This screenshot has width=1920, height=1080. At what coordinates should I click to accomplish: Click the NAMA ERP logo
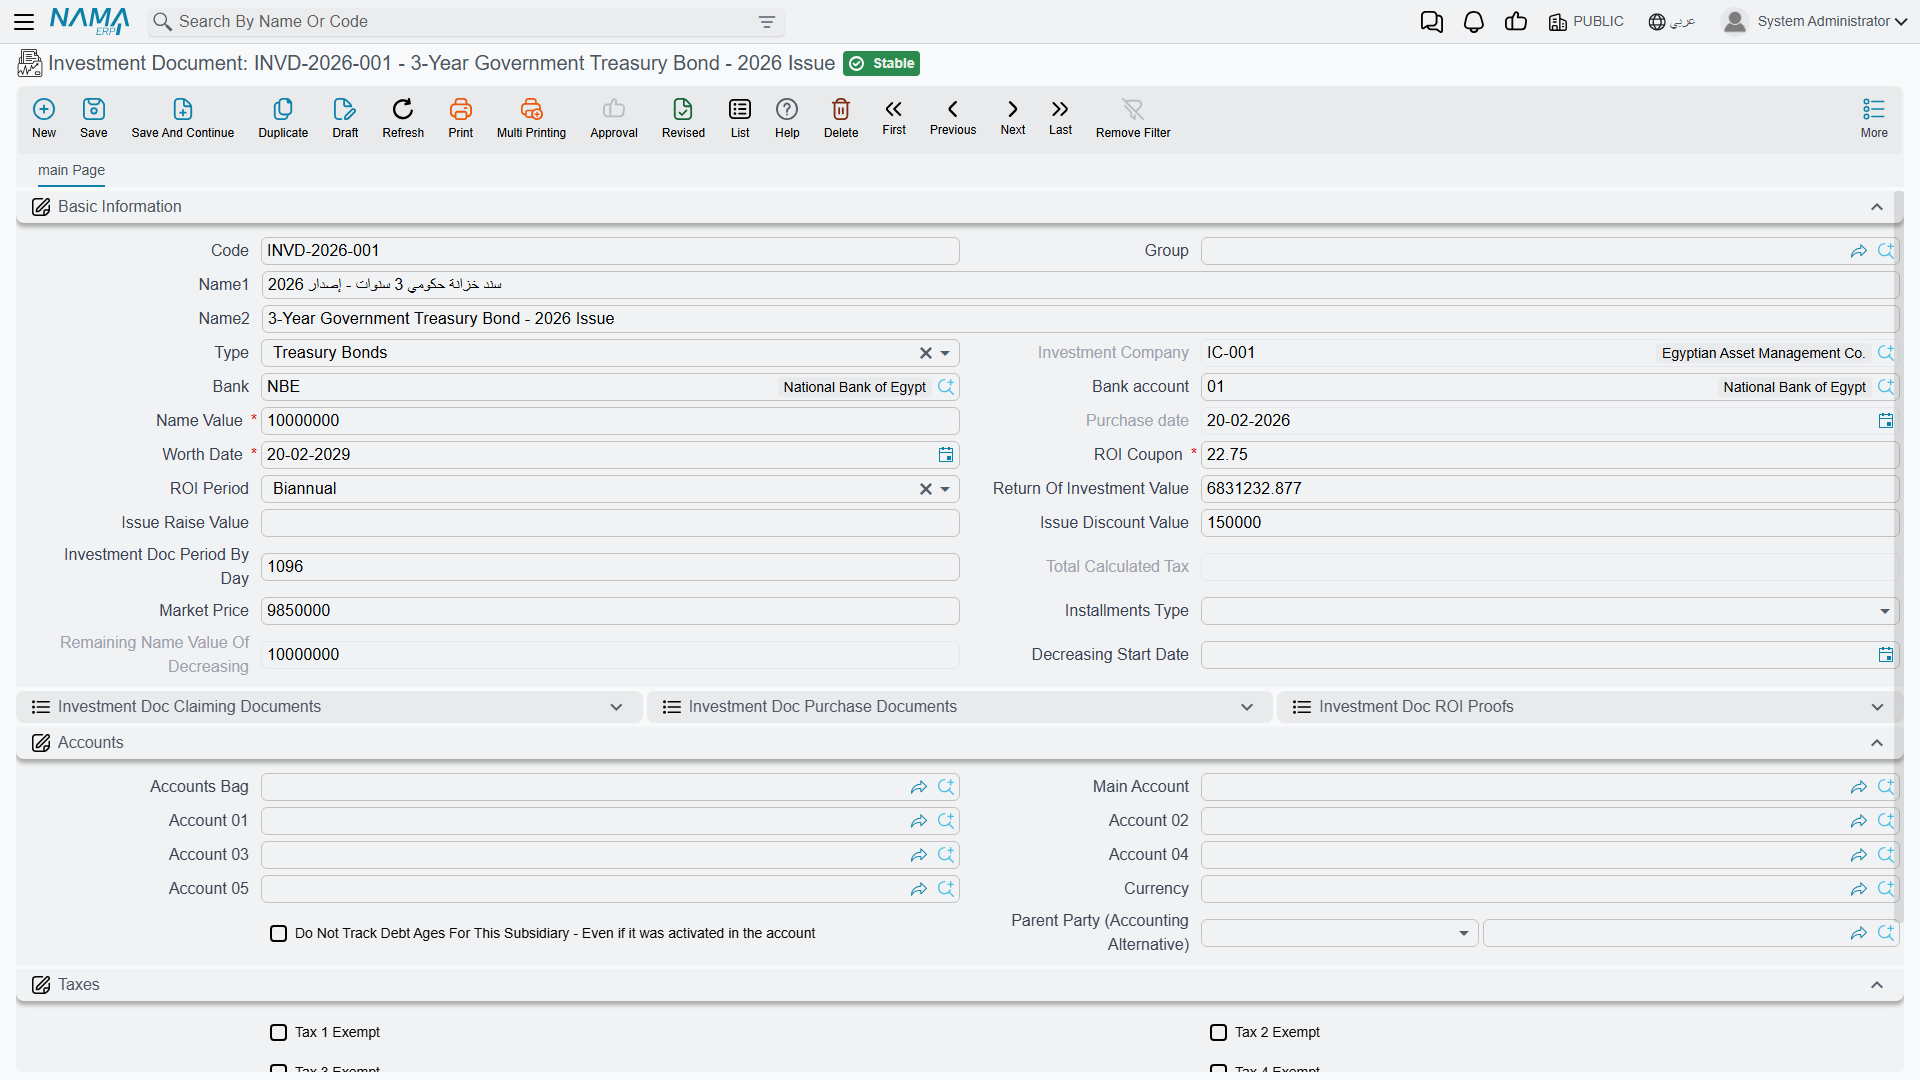[x=89, y=21]
